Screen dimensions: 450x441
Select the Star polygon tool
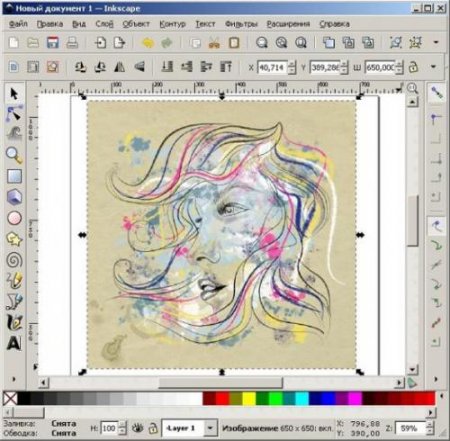point(14,239)
